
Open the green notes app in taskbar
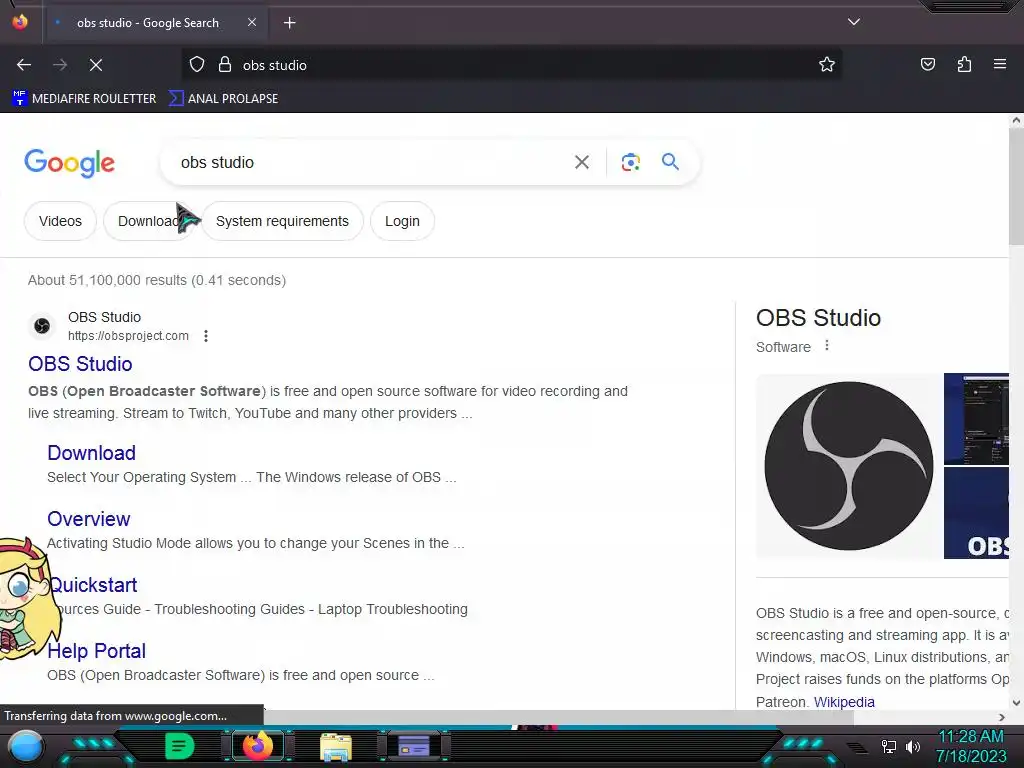point(180,746)
